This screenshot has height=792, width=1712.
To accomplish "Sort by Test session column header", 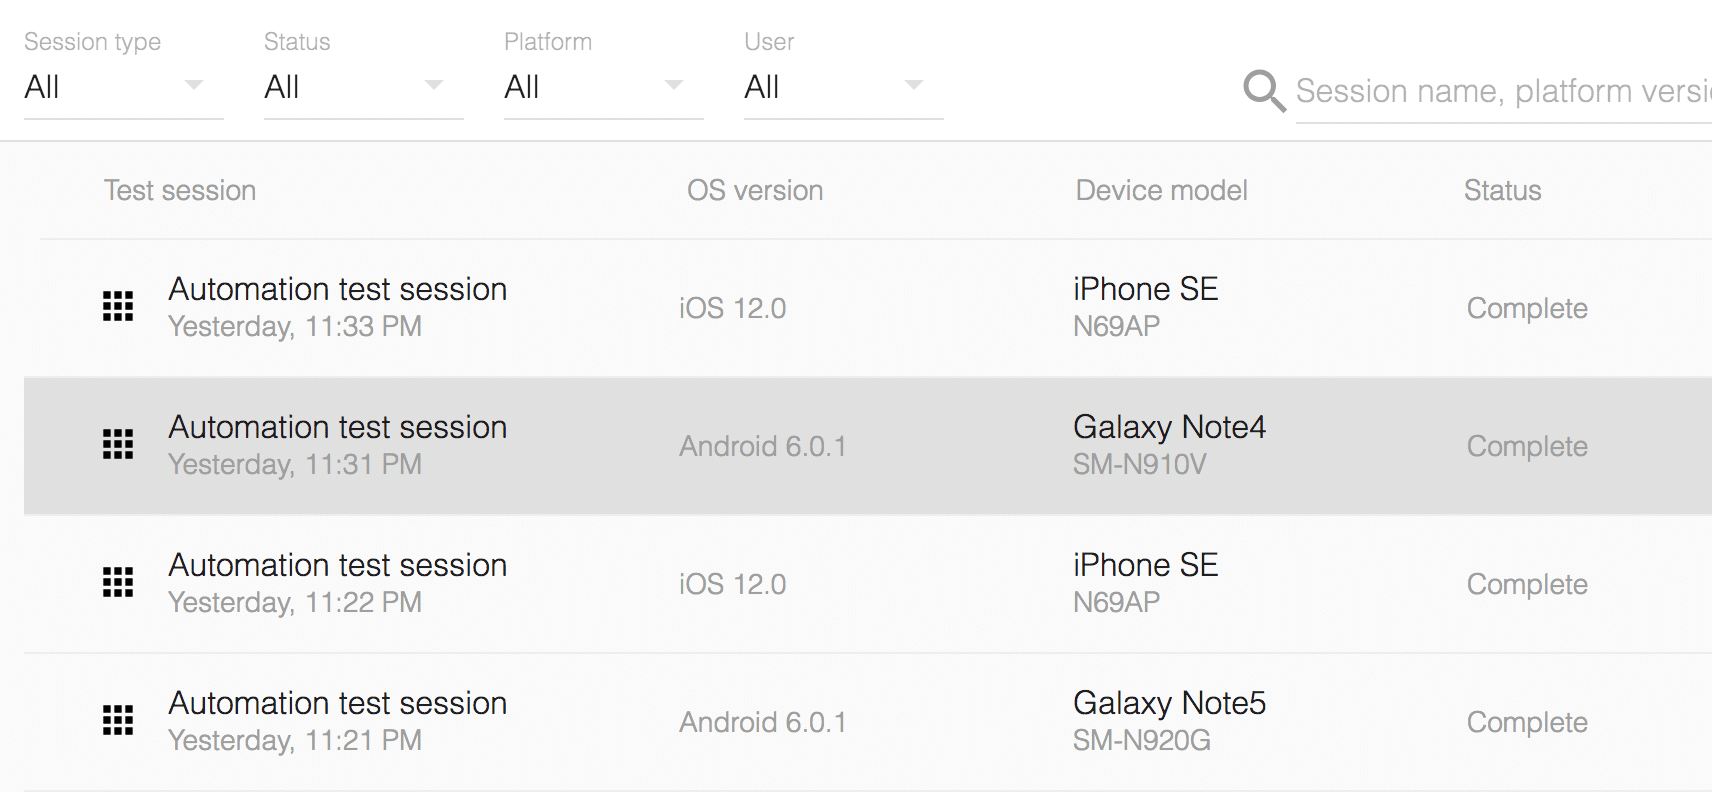I will (x=180, y=190).
